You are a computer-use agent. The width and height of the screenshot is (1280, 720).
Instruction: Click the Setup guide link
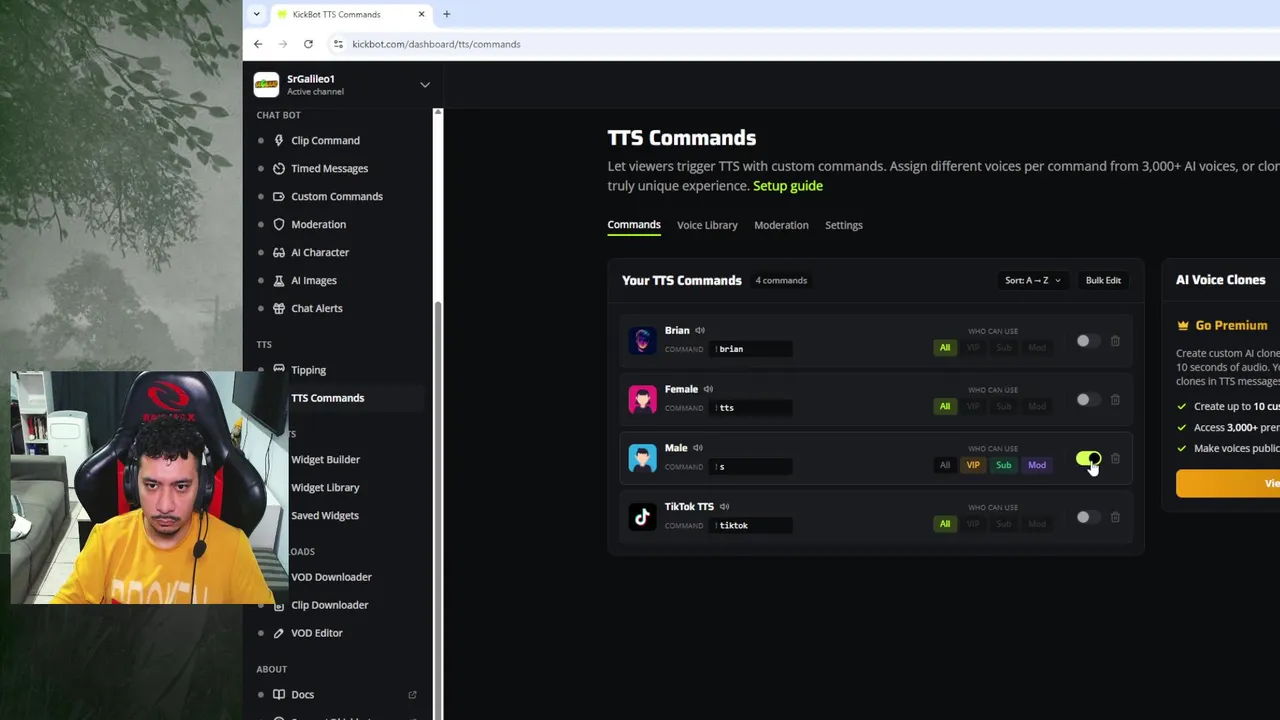pos(788,186)
